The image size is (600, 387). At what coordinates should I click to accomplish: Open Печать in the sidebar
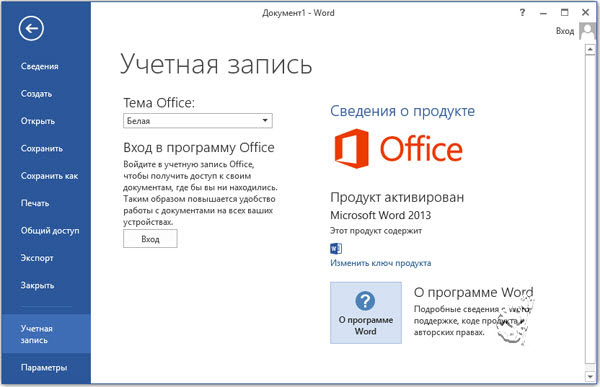pyautogui.click(x=35, y=203)
